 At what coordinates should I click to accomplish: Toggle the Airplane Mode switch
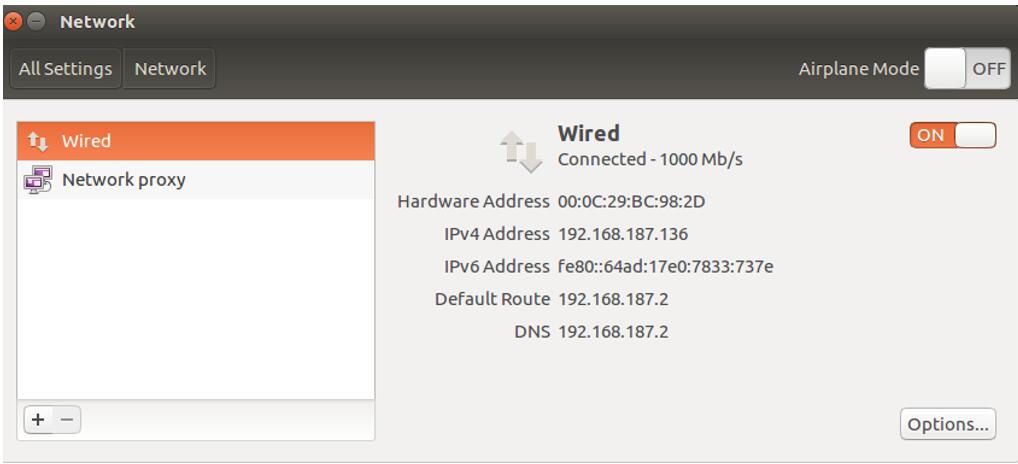[966, 69]
